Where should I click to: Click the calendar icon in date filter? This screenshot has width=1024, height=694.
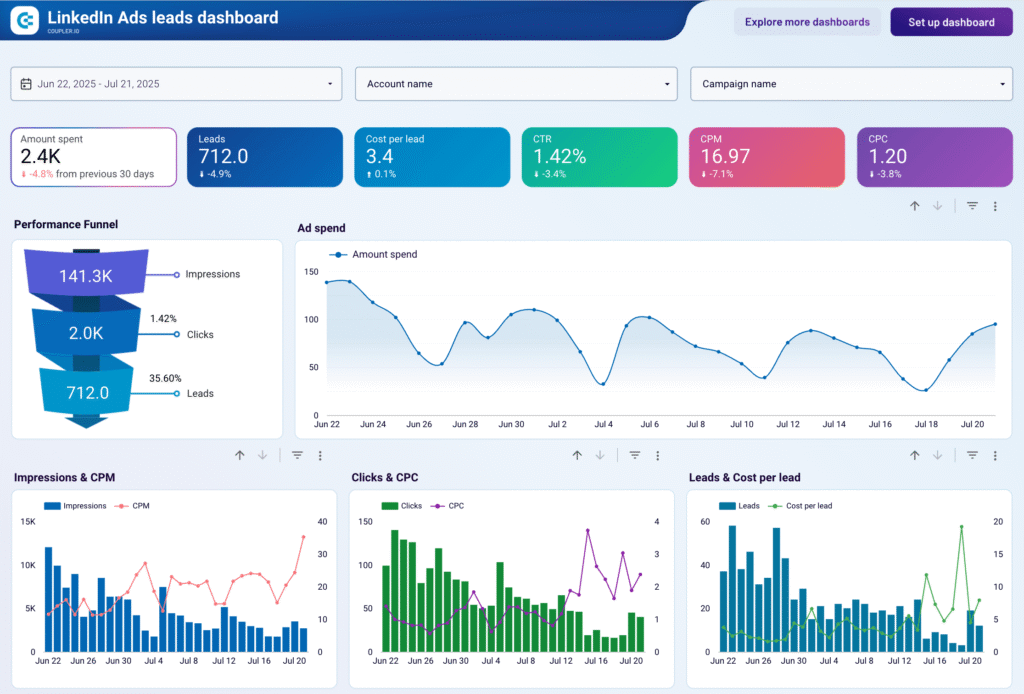click(26, 84)
